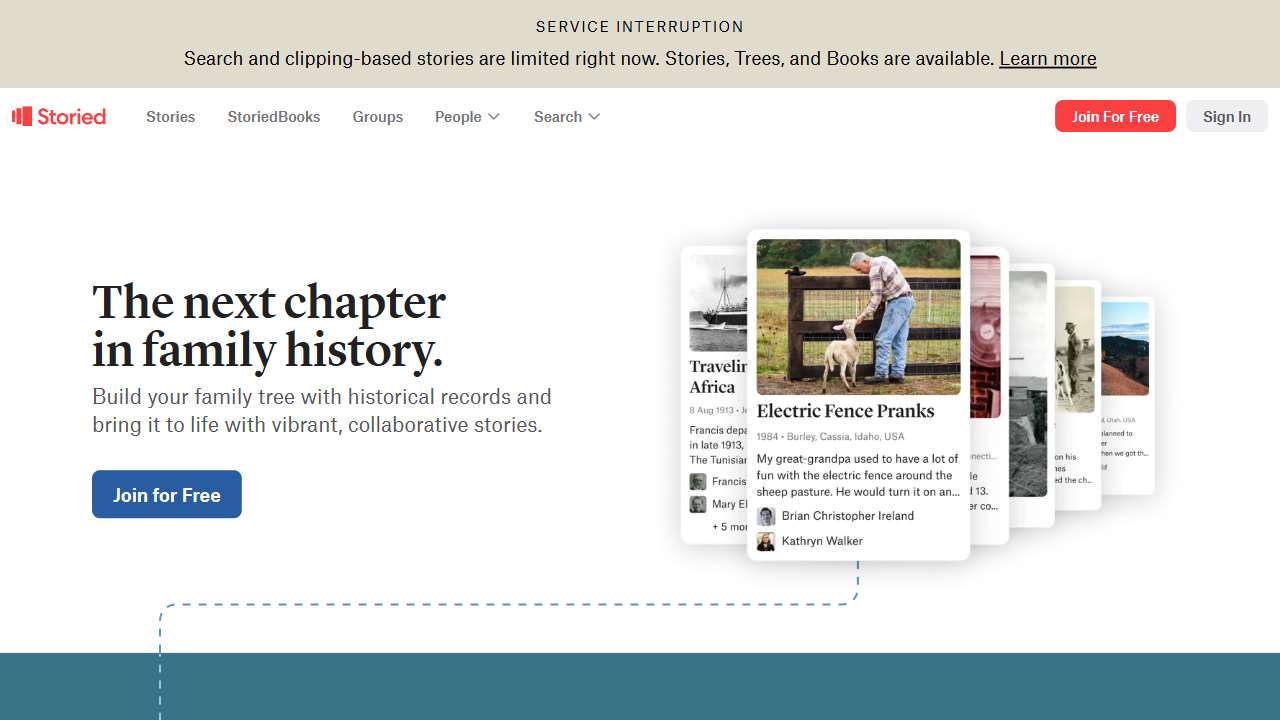Click the Francis avatar on Africa card
Viewport: 1280px width, 720px height.
[698, 482]
